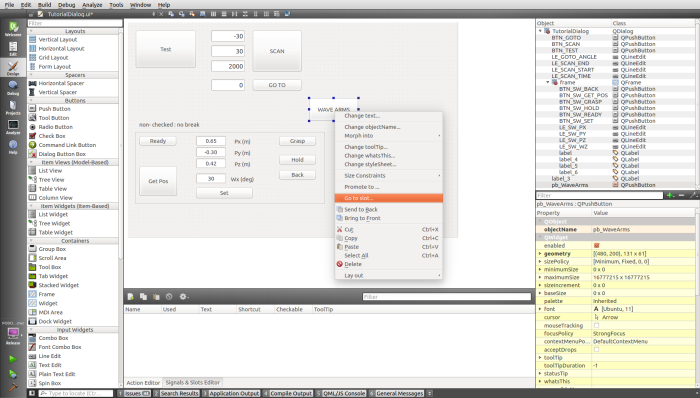Image resolution: width=700 pixels, height=398 pixels.
Task: Click the Set button on form
Action: [x=224, y=193]
